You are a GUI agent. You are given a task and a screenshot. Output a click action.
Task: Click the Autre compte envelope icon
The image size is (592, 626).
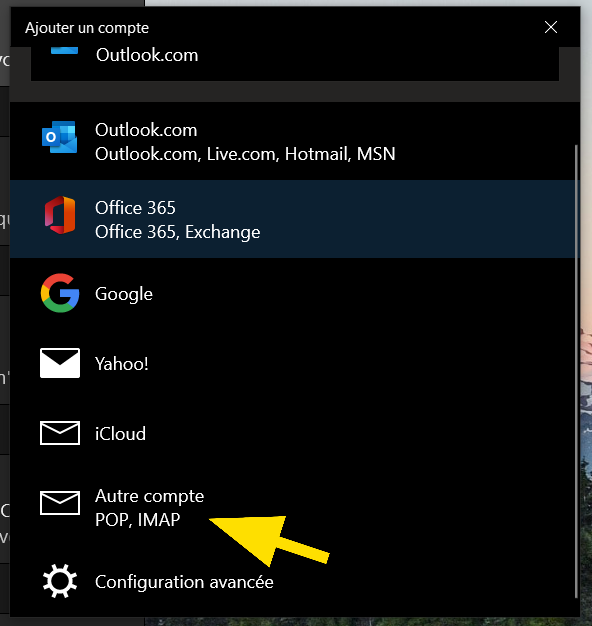[x=60, y=503]
